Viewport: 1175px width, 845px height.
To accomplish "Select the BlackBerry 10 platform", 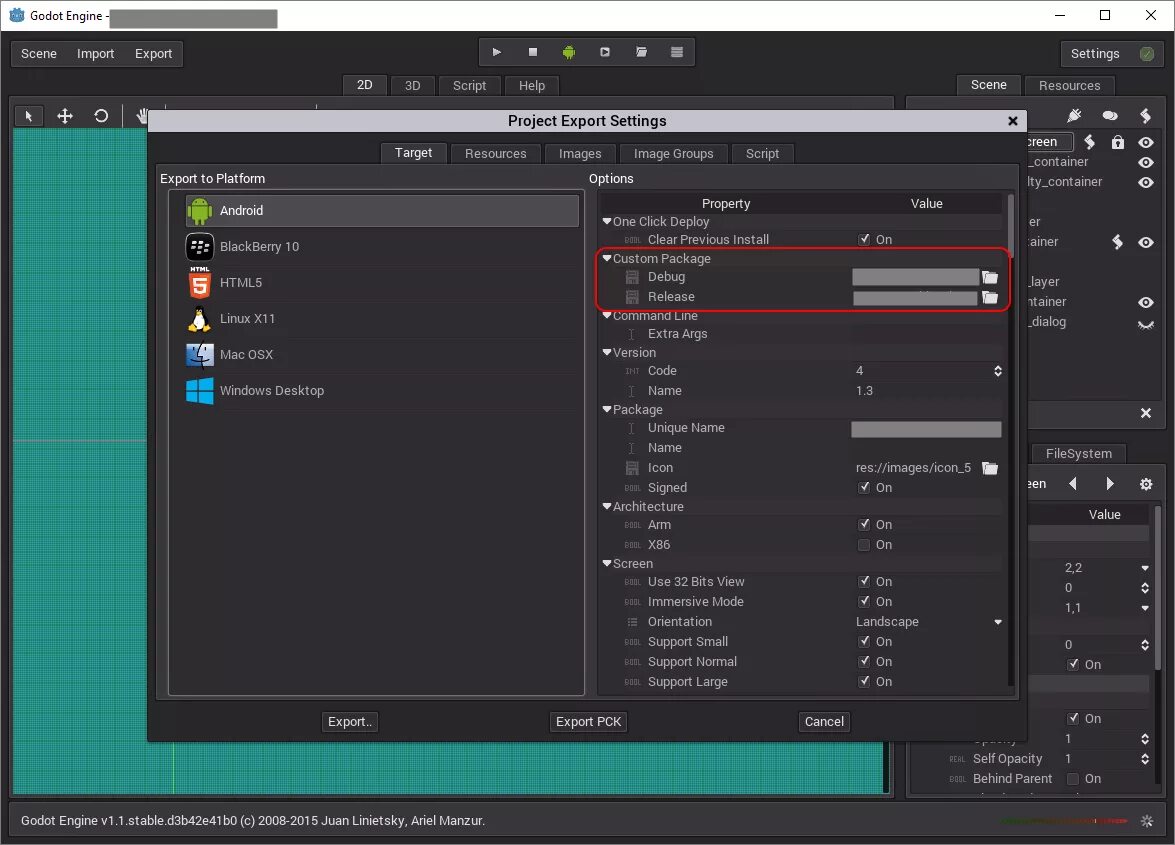I will point(382,246).
